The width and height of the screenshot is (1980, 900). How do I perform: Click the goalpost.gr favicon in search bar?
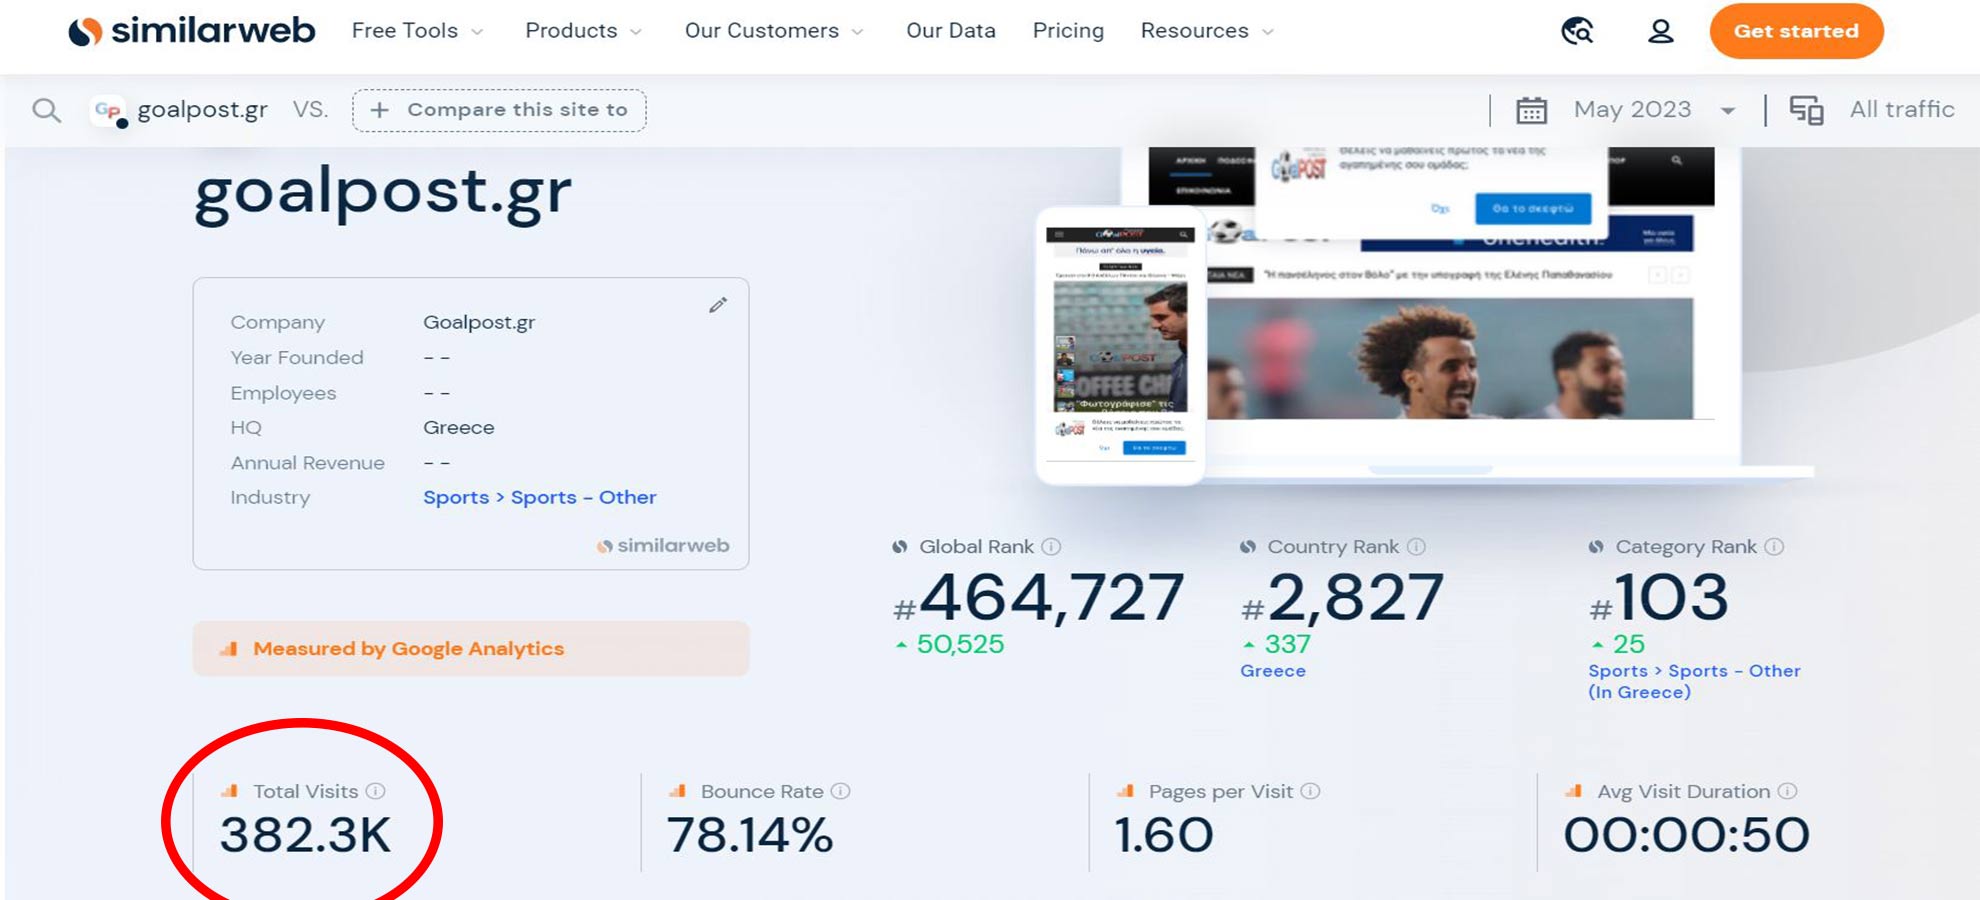point(109,110)
